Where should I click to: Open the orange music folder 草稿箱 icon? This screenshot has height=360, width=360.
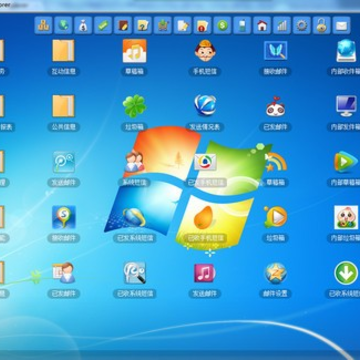tap(134, 51)
